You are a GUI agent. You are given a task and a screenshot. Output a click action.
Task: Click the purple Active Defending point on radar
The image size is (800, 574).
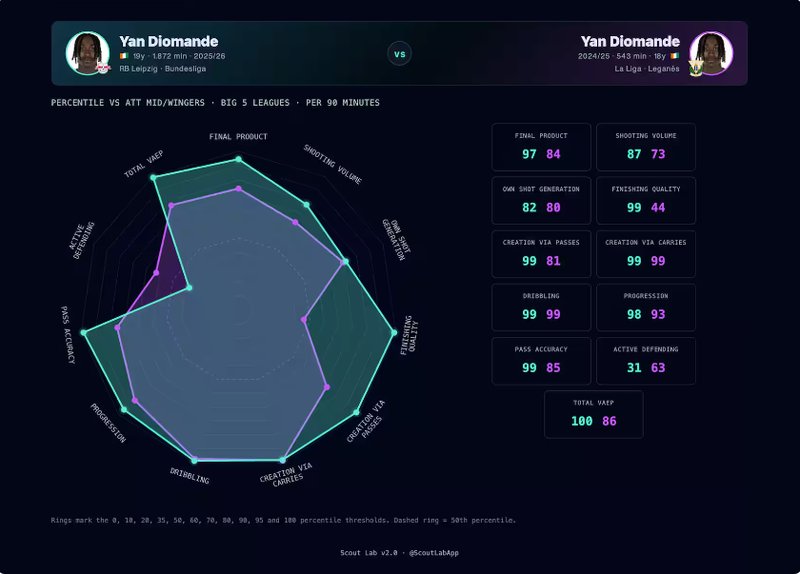point(156,273)
